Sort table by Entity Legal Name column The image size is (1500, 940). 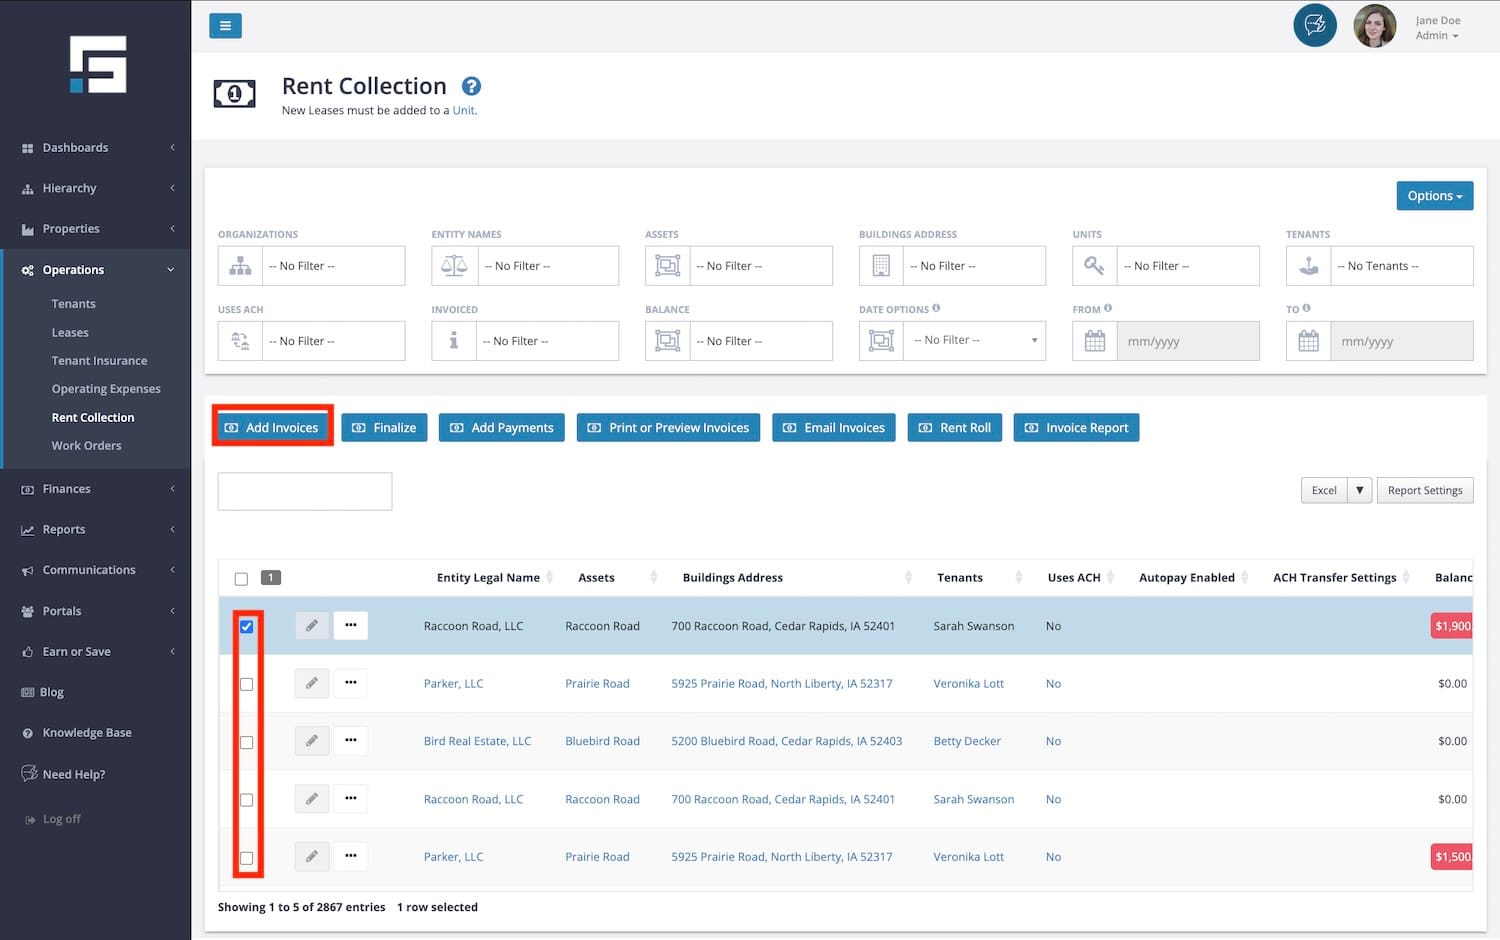[488, 578]
